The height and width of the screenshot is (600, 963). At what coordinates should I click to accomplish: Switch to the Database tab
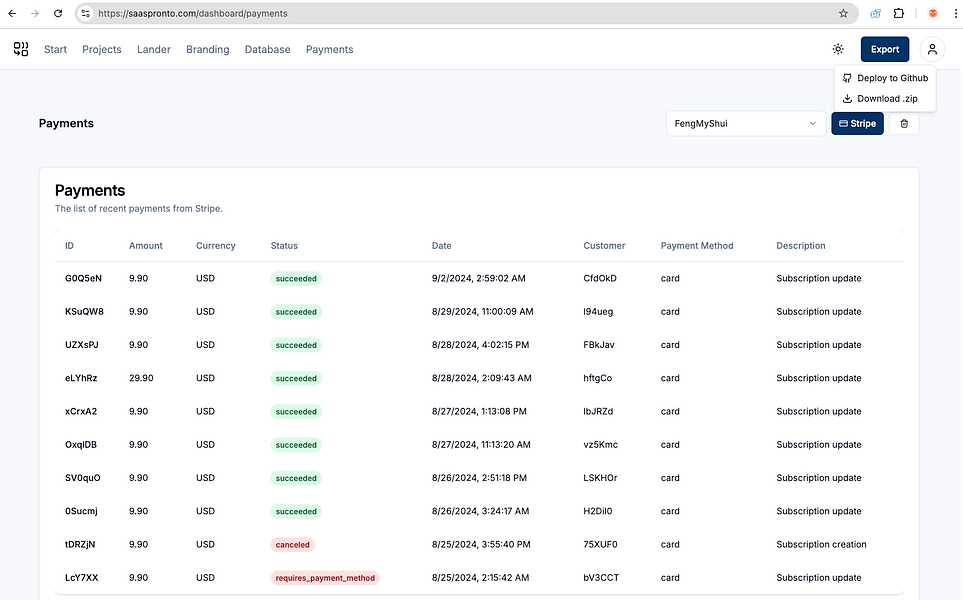tap(267, 49)
